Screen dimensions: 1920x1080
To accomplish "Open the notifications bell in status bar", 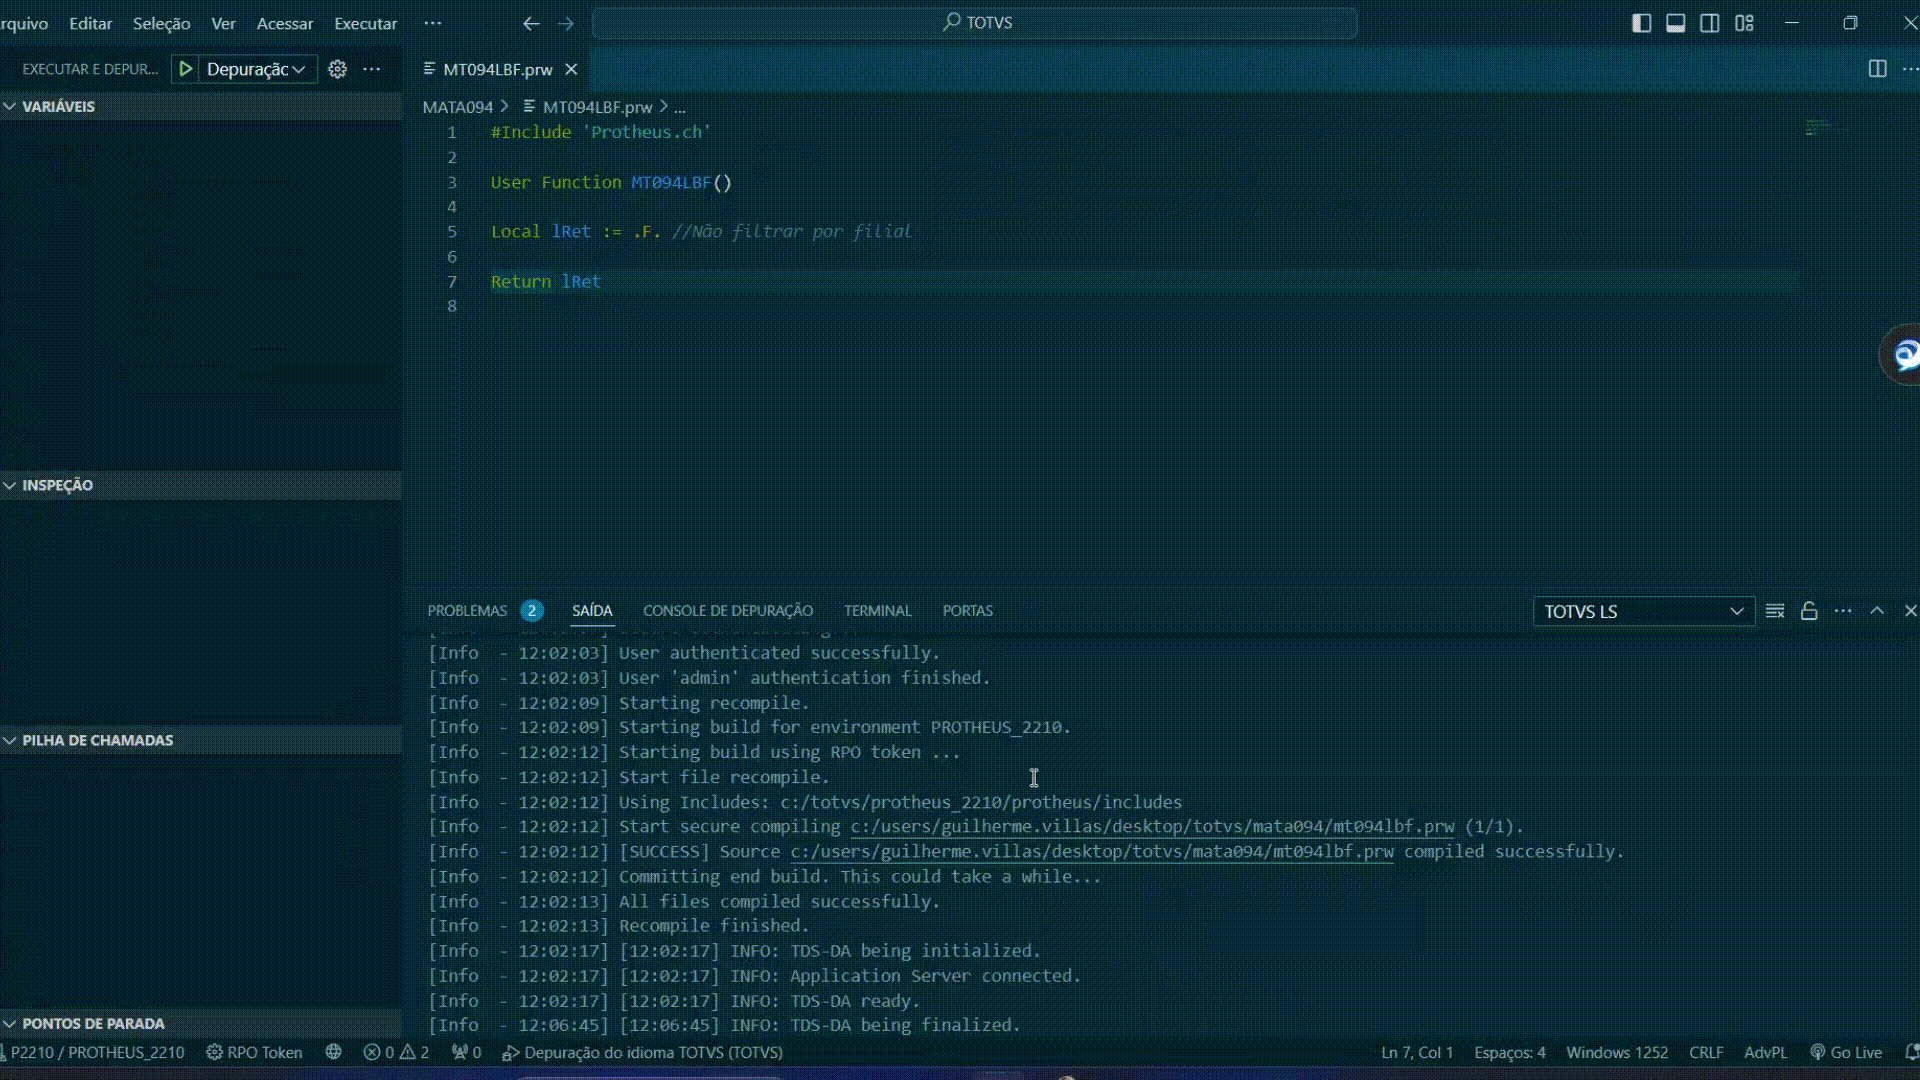I will coord(1911,1052).
